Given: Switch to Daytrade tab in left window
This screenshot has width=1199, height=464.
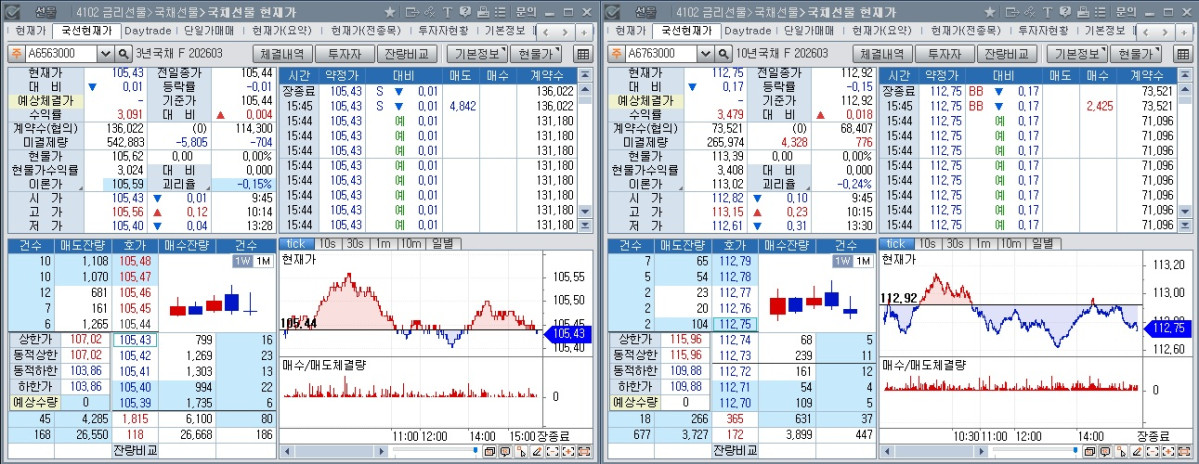Looking at the screenshot, I should point(148,31).
